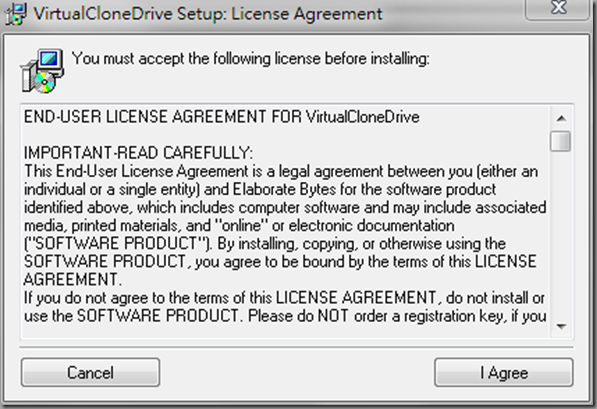Click the words 'Elaborate Bytes' in license text
The width and height of the screenshot is (597, 409).
pyautogui.click(x=284, y=189)
